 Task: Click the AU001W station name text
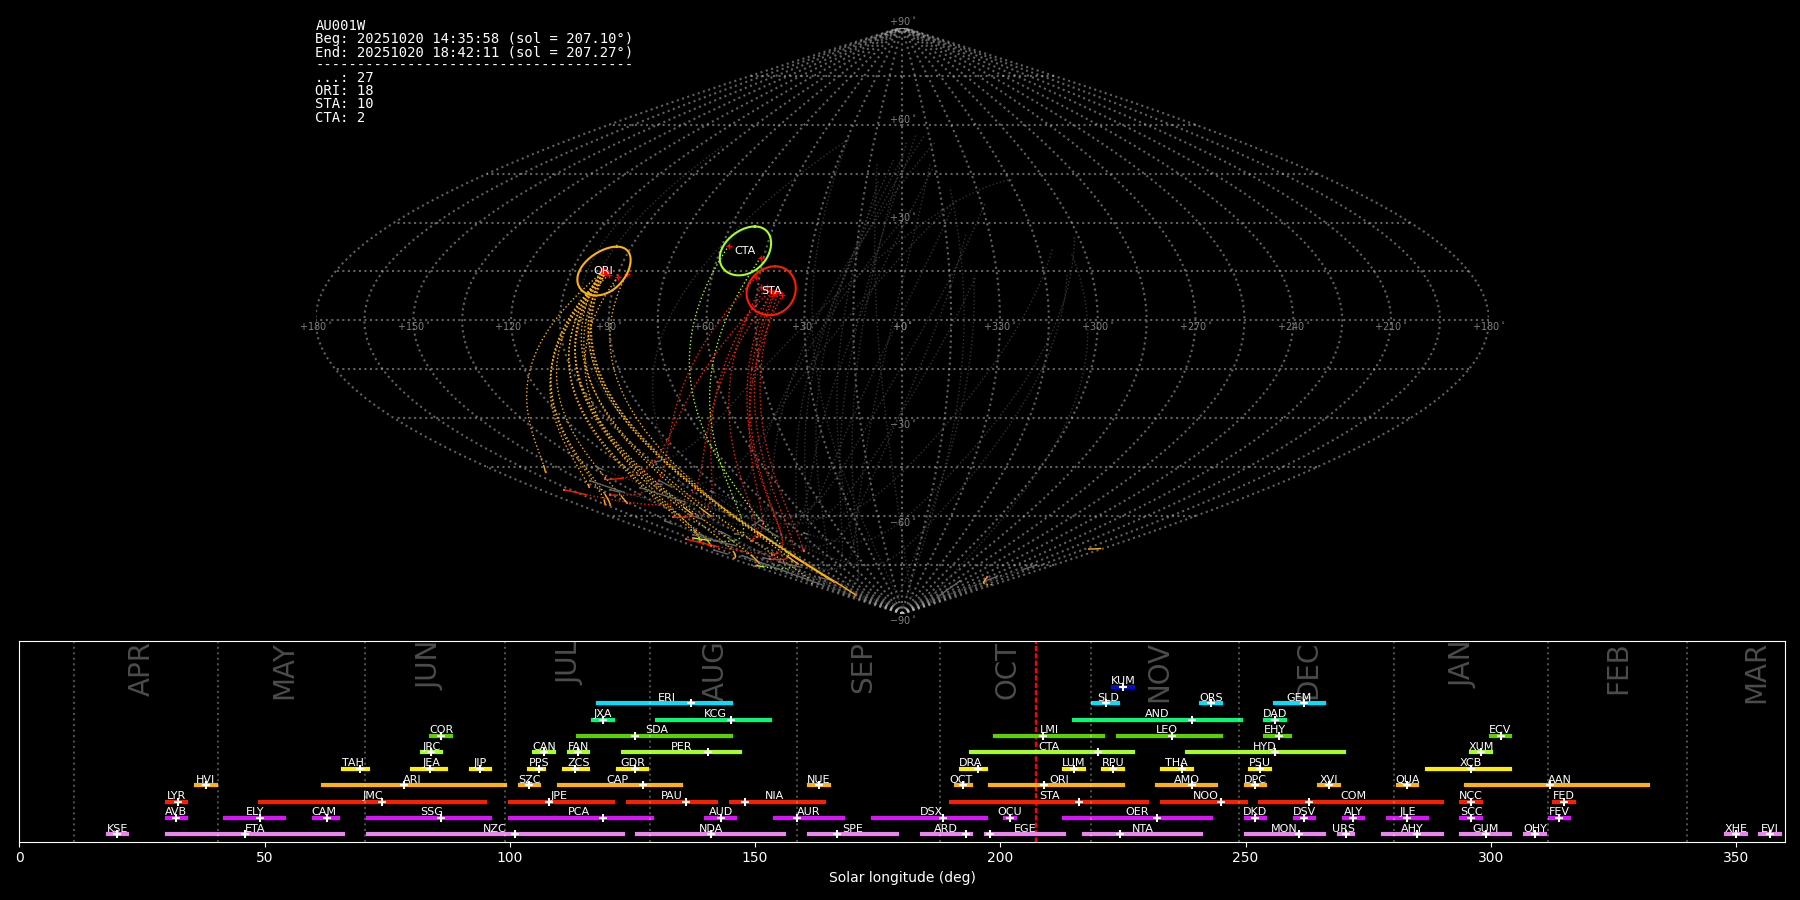tap(340, 26)
